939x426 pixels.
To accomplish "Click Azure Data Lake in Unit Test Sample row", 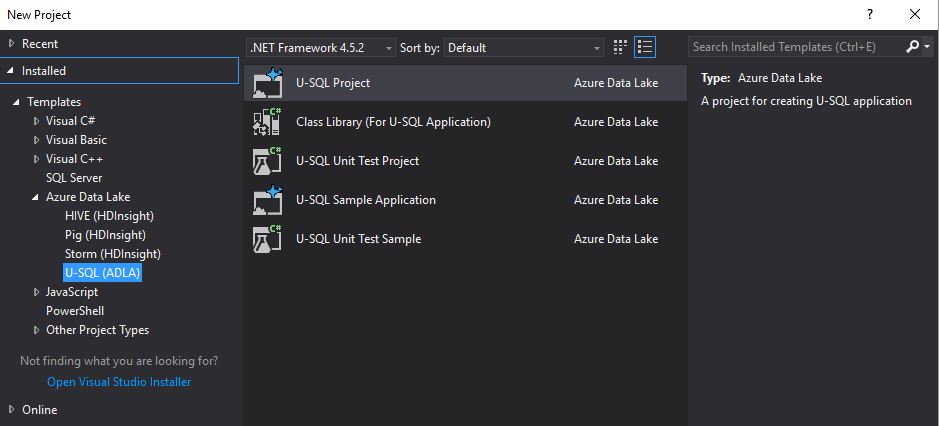I will coord(616,238).
